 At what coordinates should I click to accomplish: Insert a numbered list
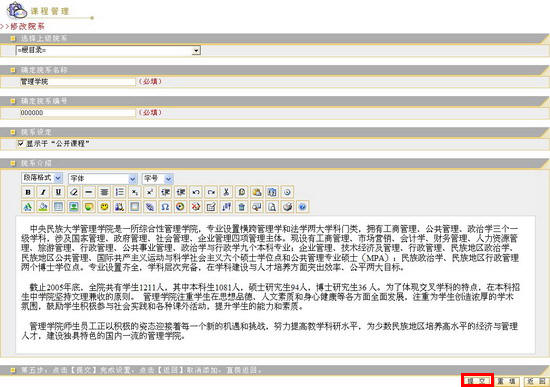[119, 192]
